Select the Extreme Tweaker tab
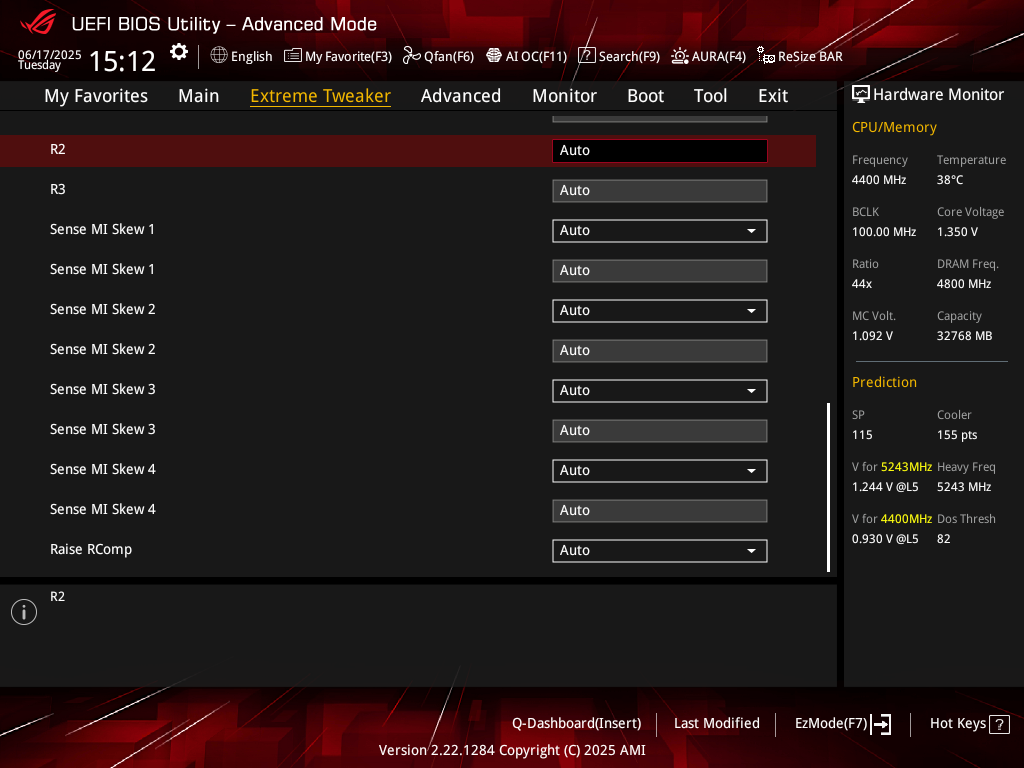 point(321,96)
